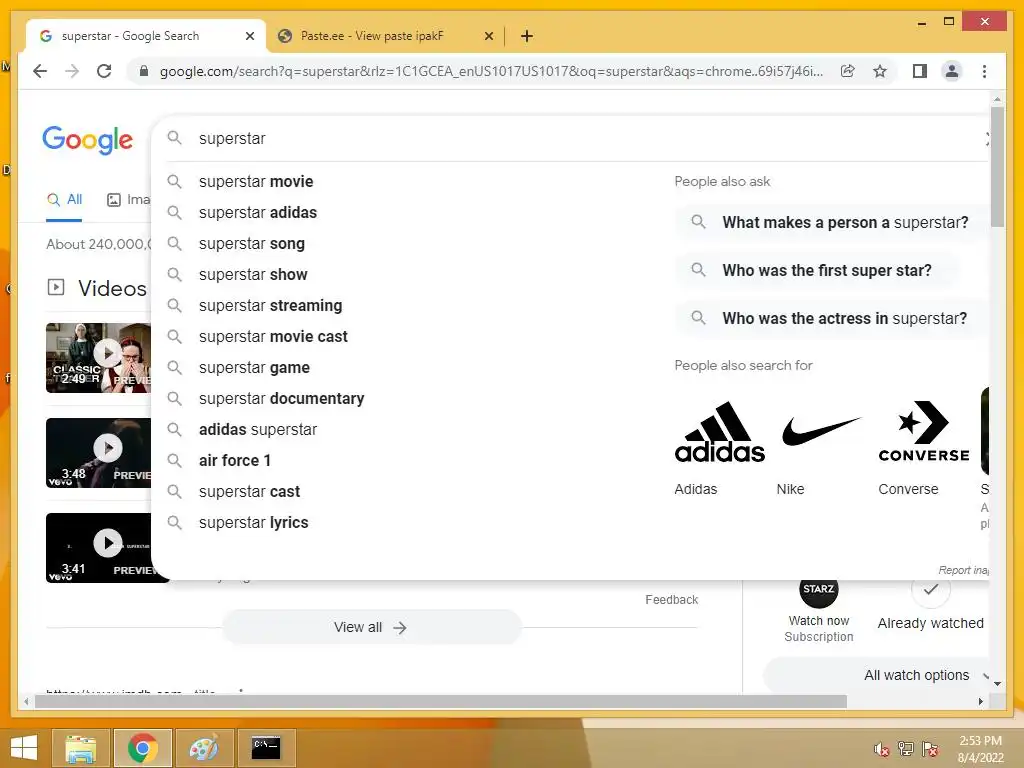Screen dimensions: 1024x768
Task: Open question Who was the actress in superstar
Action: [831, 319]
